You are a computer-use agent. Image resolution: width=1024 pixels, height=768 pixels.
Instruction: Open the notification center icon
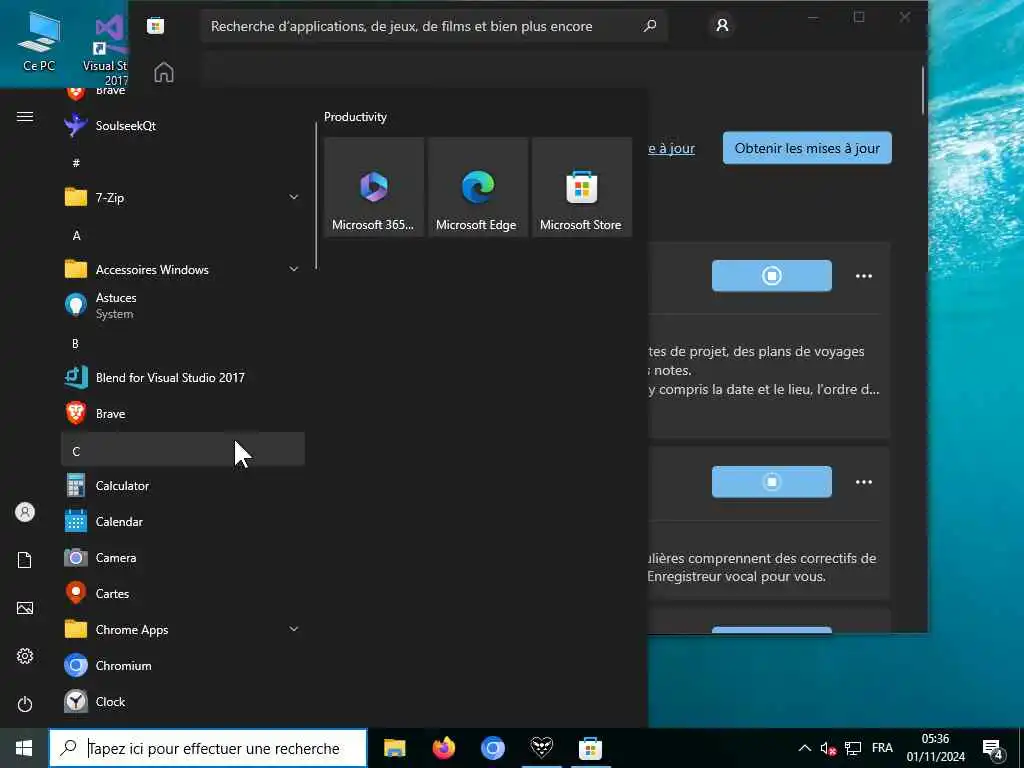[x=993, y=749]
